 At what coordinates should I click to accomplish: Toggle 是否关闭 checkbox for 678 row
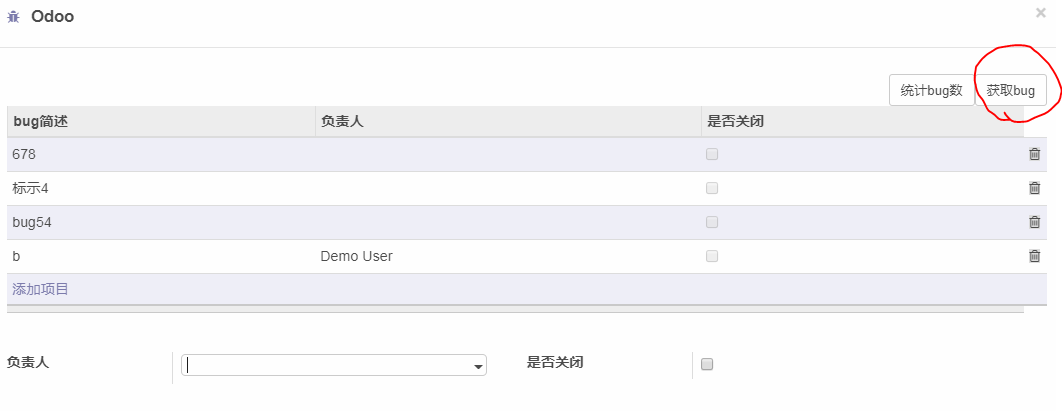(712, 154)
